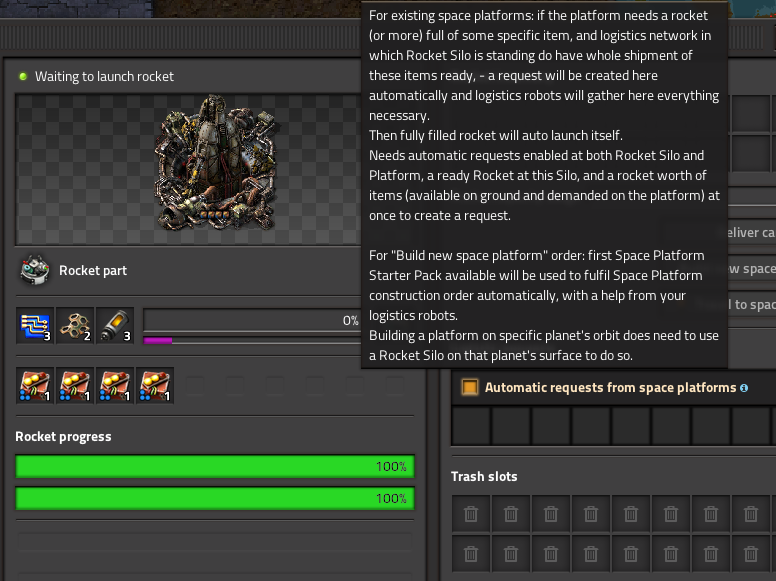
Task: Click the third productivity module slot
Action: pyautogui.click(x=115, y=386)
